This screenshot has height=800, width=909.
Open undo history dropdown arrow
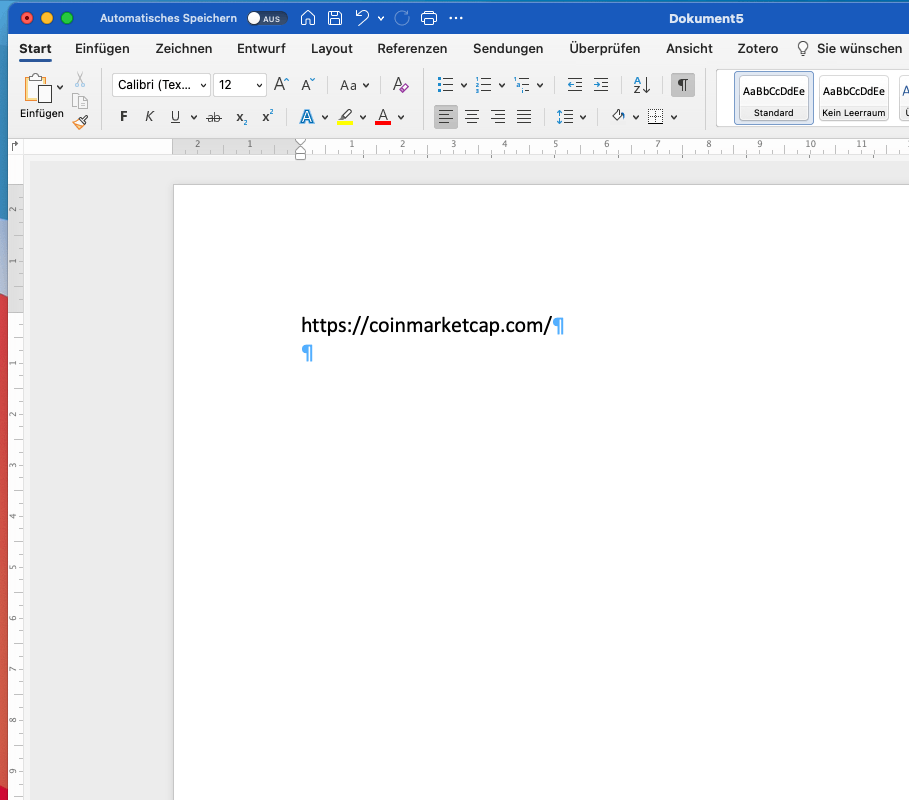point(381,19)
